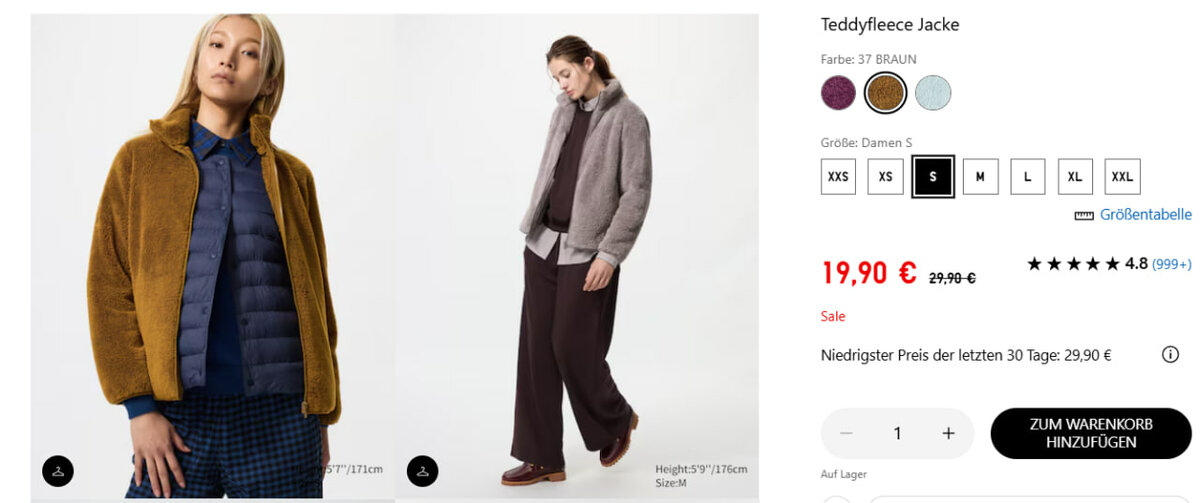Image resolution: width=1200 pixels, height=503 pixels.
Task: Choose size M
Action: click(980, 177)
